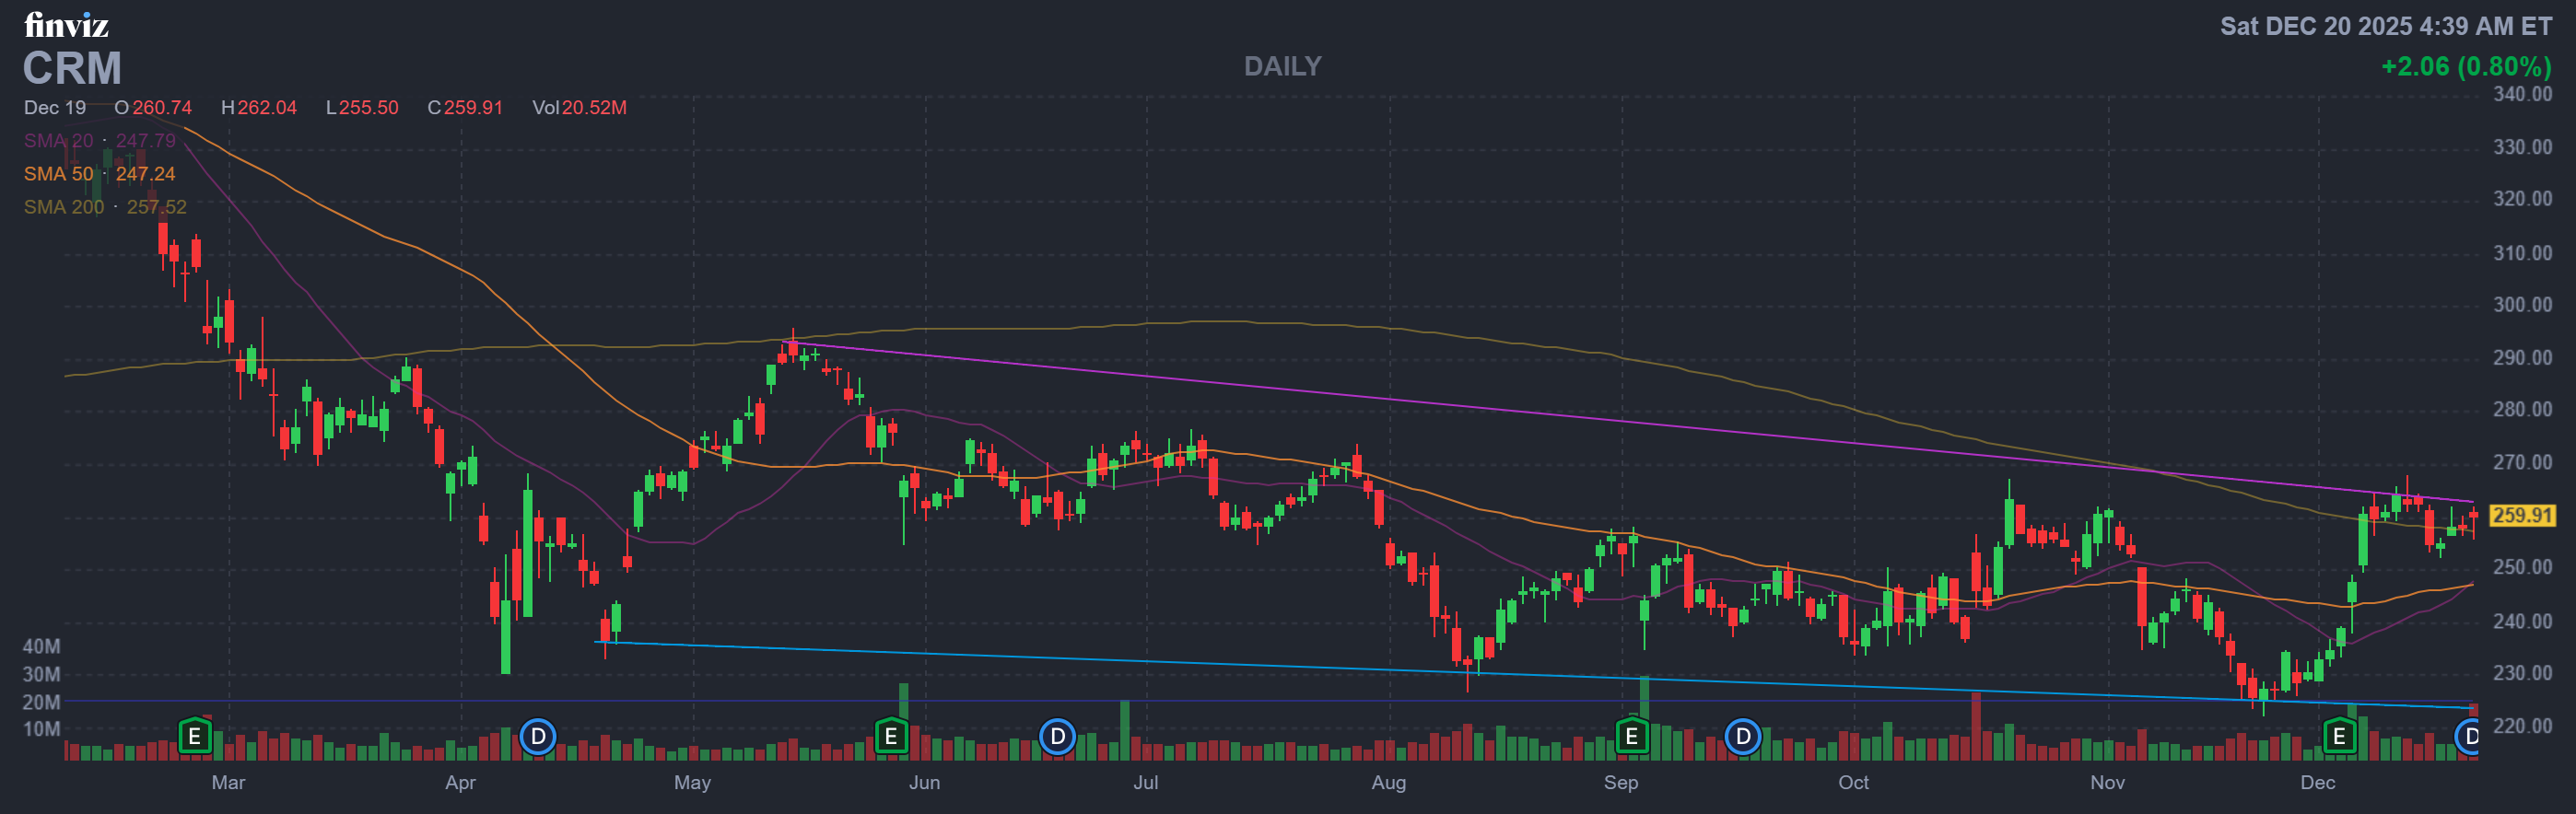Viewport: 2576px width, 814px height.
Task: Select the earnings marker at December
Action: point(2339,737)
